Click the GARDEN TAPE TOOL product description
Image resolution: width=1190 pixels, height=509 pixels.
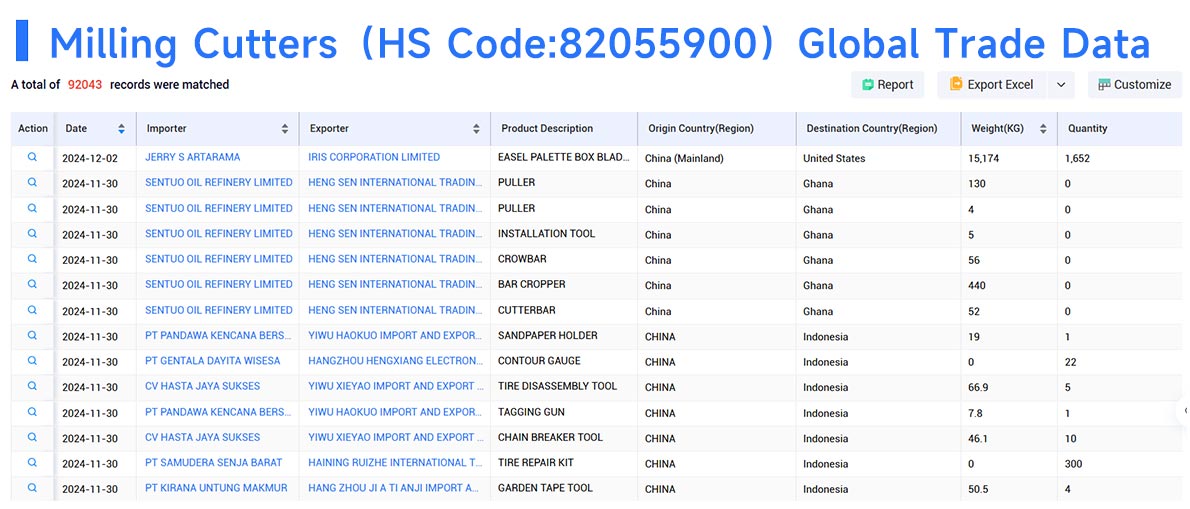coord(545,488)
